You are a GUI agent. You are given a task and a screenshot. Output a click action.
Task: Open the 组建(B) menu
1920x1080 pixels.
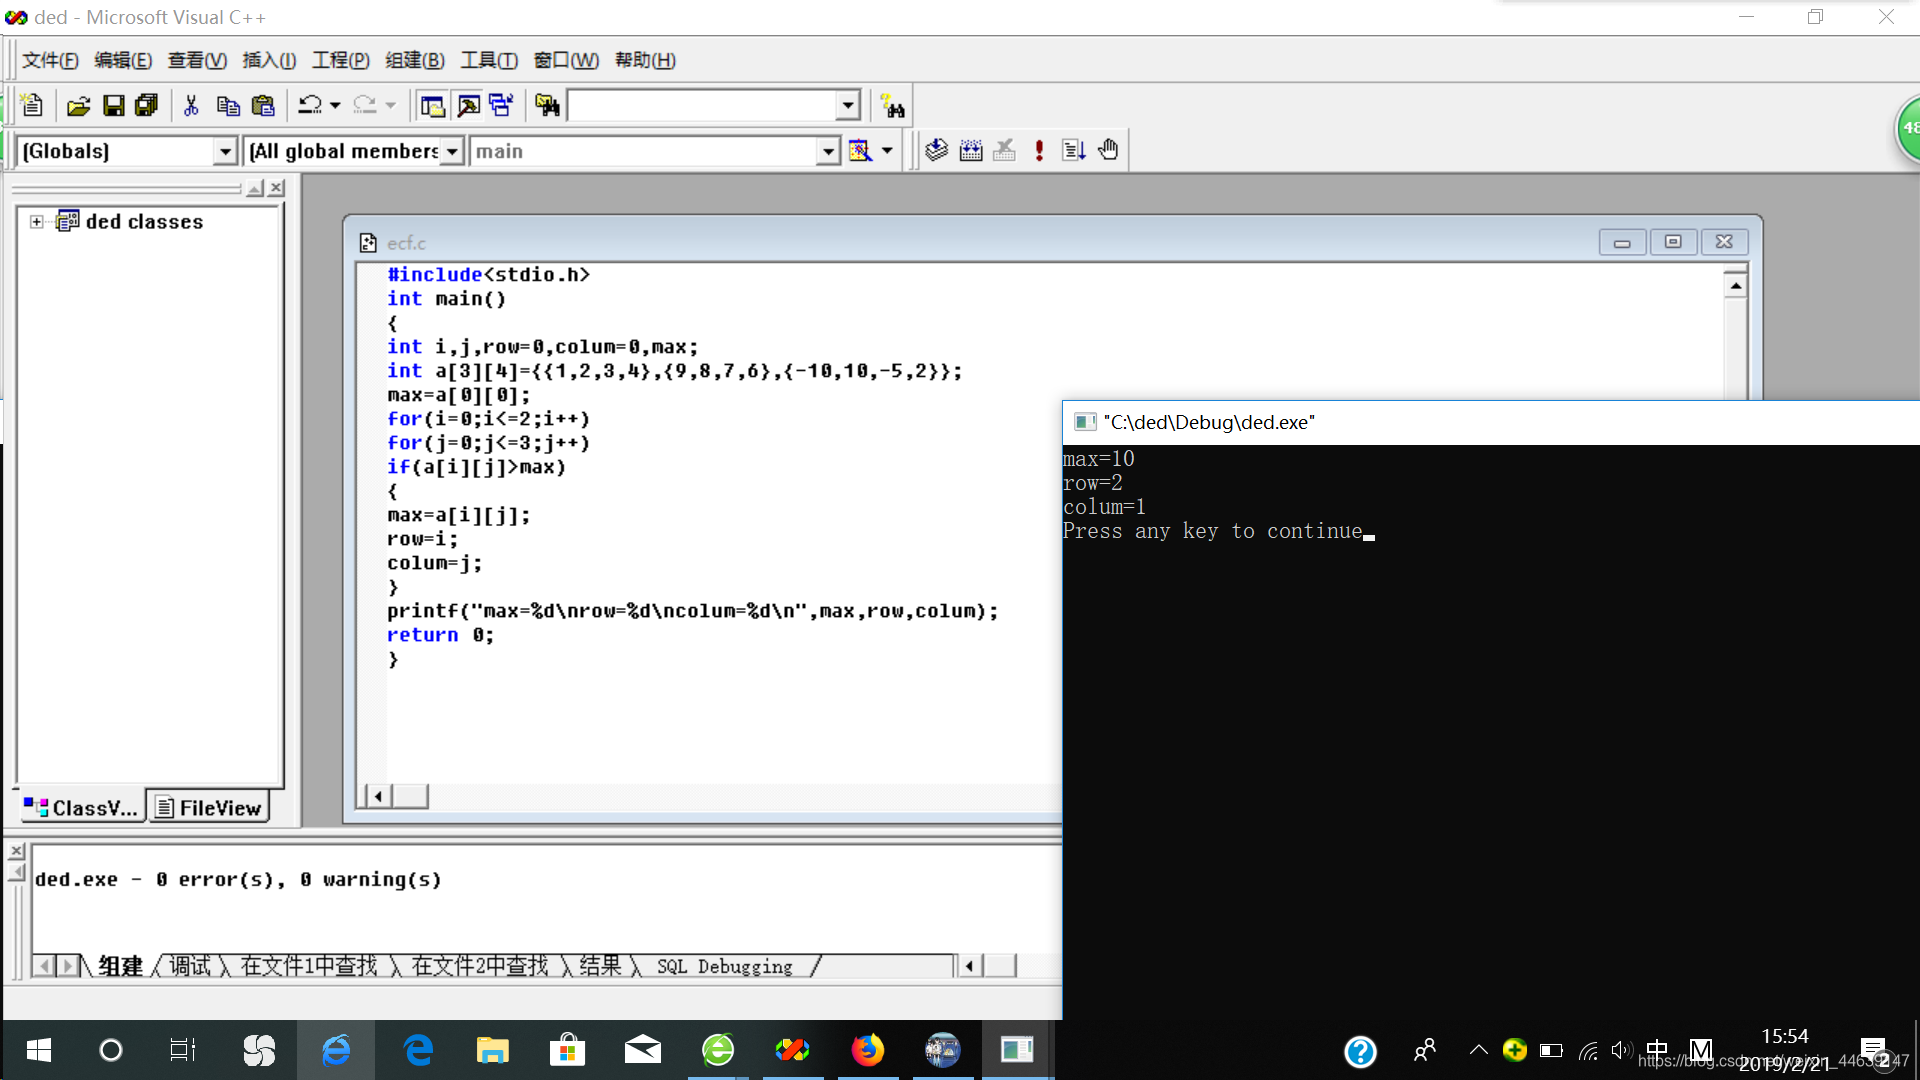tap(415, 60)
